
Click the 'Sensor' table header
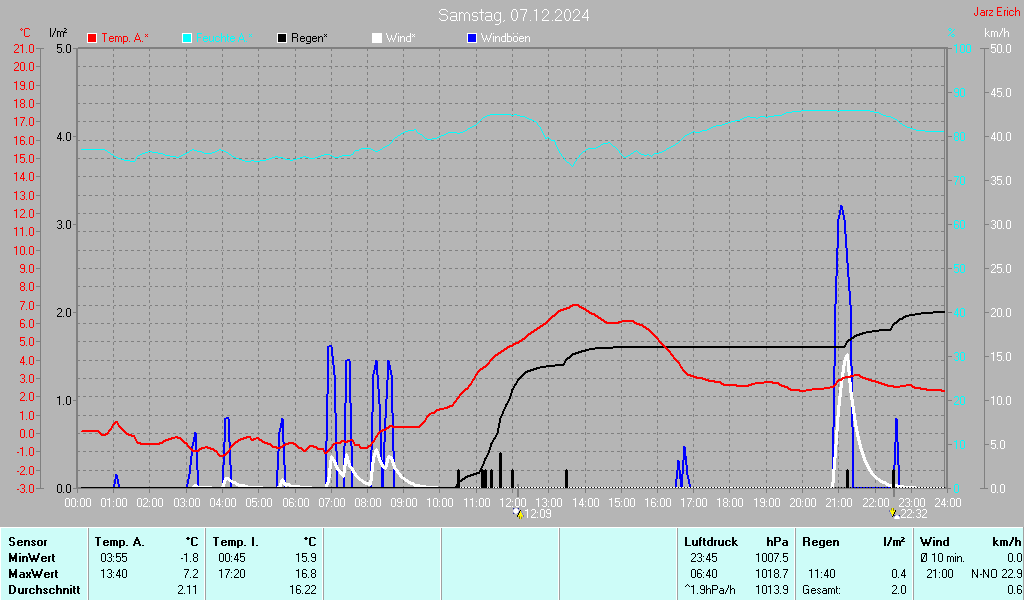(28, 542)
